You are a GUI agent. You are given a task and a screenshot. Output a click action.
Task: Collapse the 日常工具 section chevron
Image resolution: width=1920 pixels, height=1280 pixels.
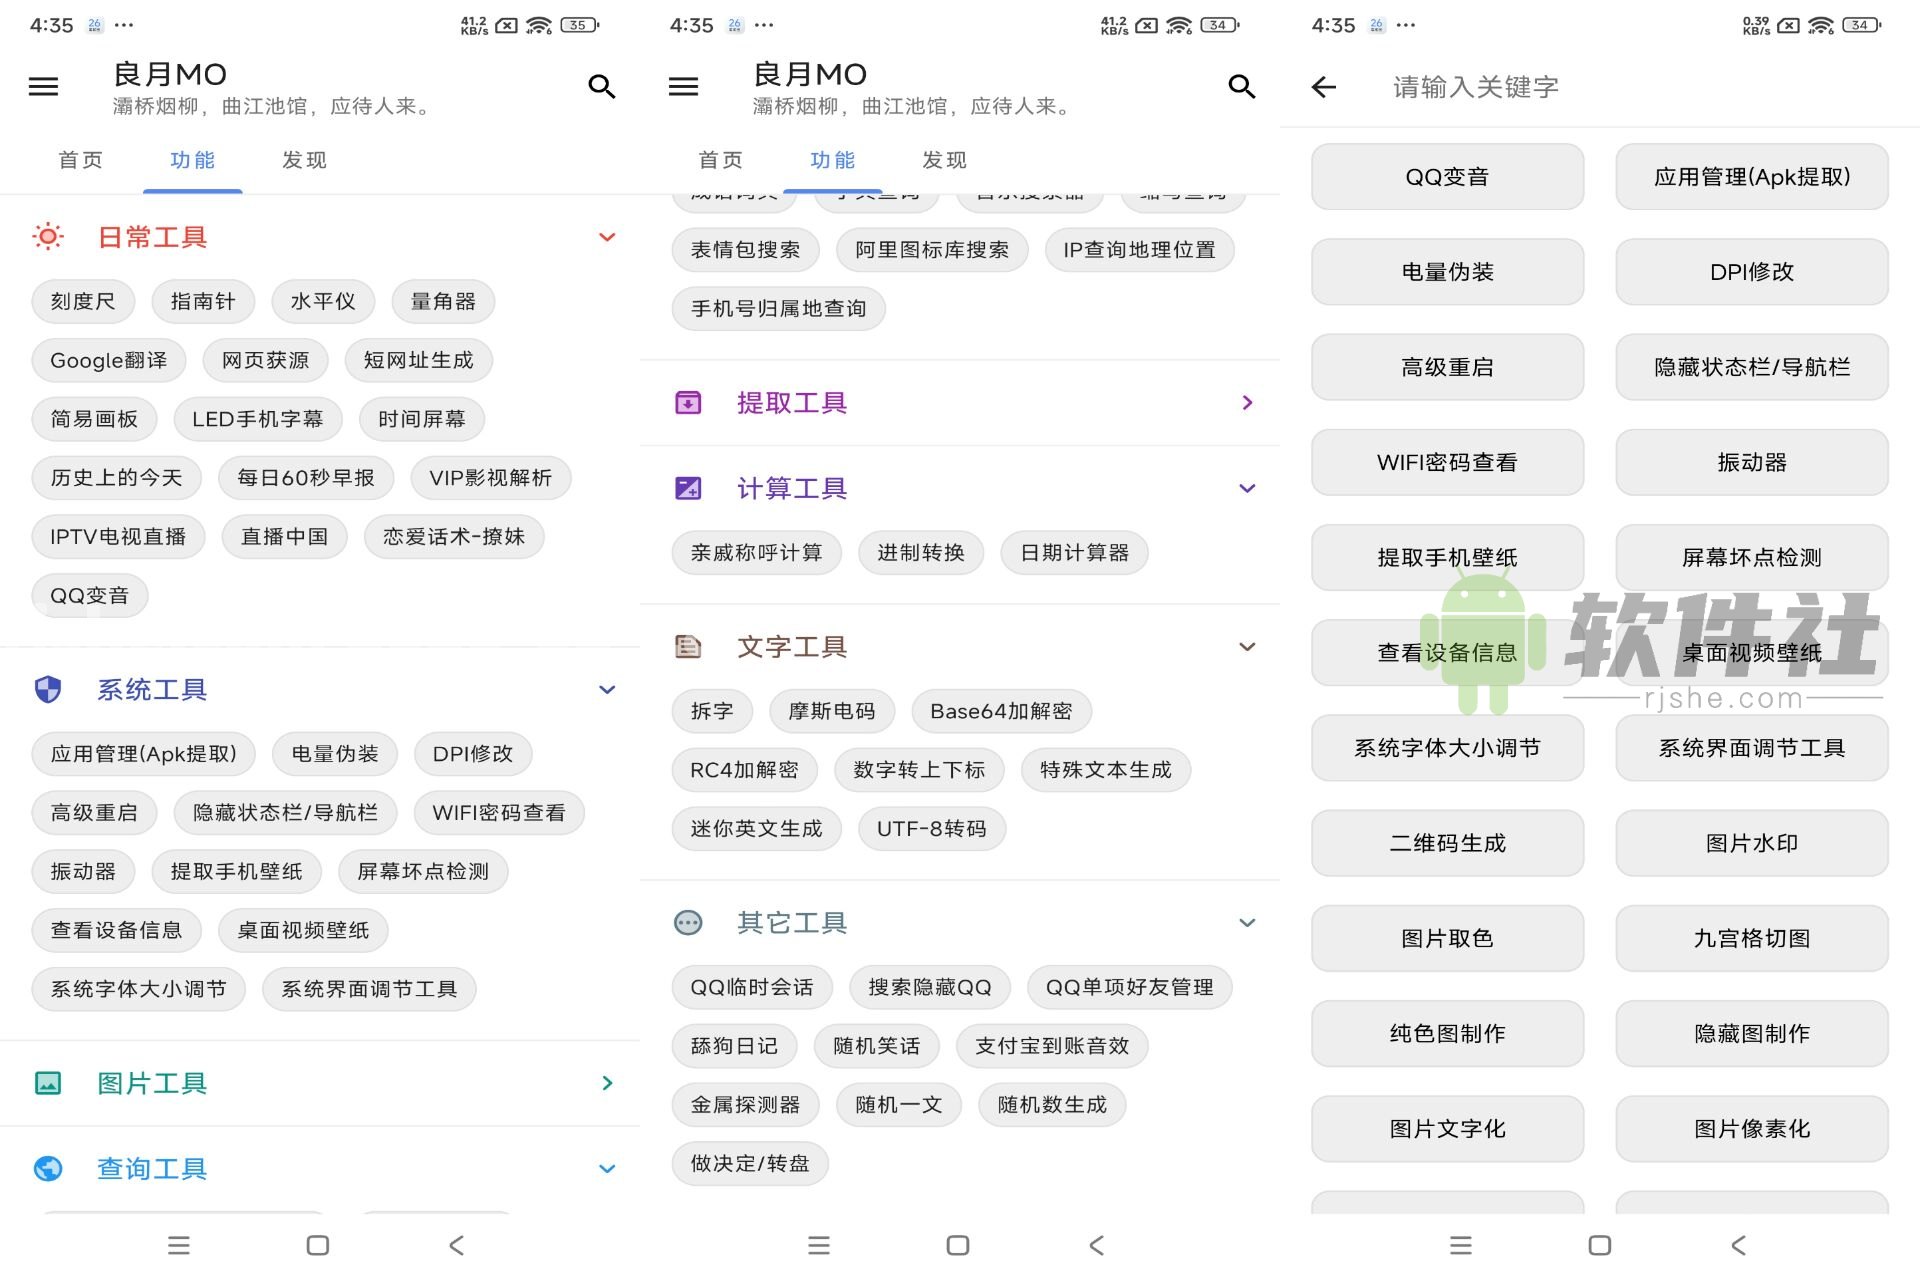[606, 237]
